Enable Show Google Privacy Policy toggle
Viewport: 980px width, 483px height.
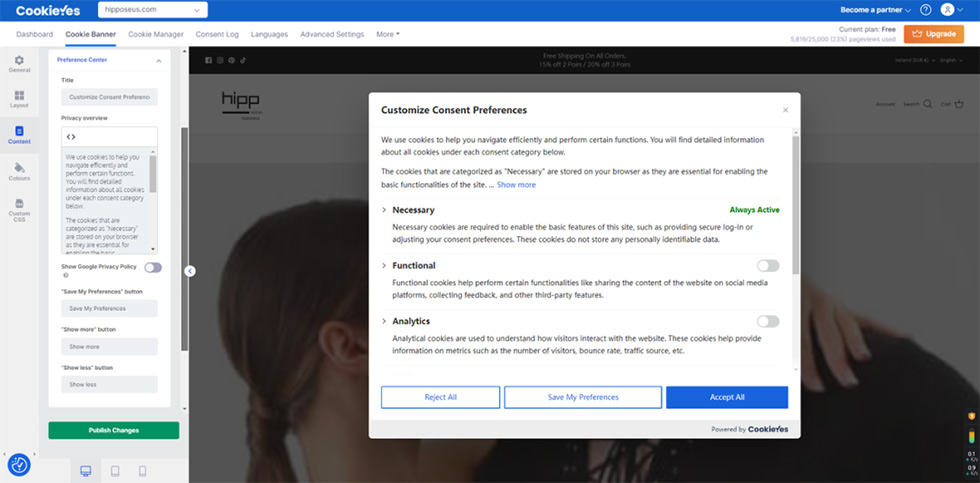tap(152, 267)
